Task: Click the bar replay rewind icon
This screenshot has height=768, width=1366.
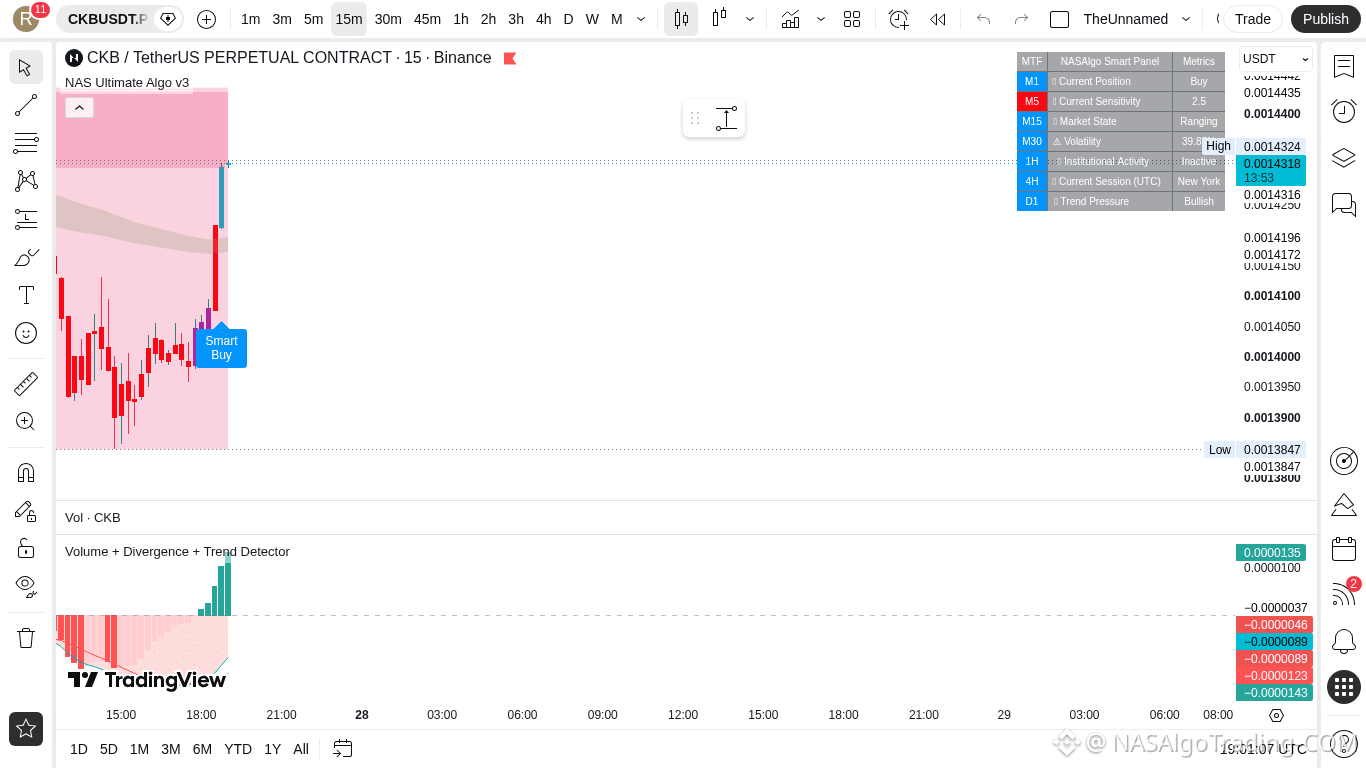Action: (937, 19)
